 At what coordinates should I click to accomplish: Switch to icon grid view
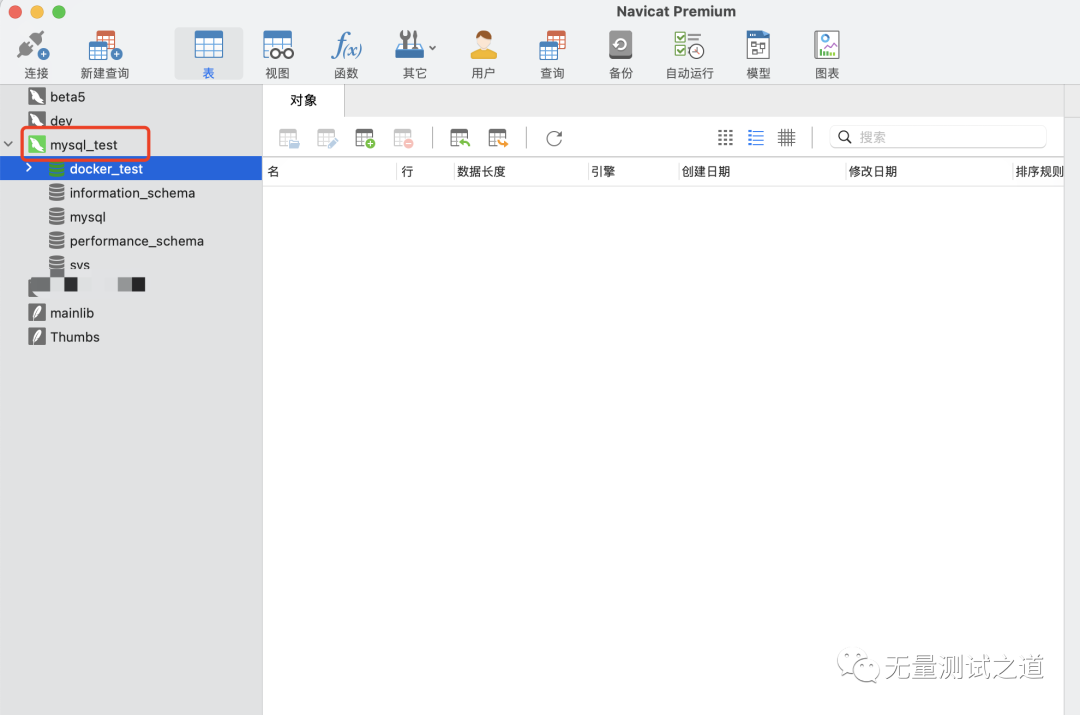pyautogui.click(x=725, y=138)
